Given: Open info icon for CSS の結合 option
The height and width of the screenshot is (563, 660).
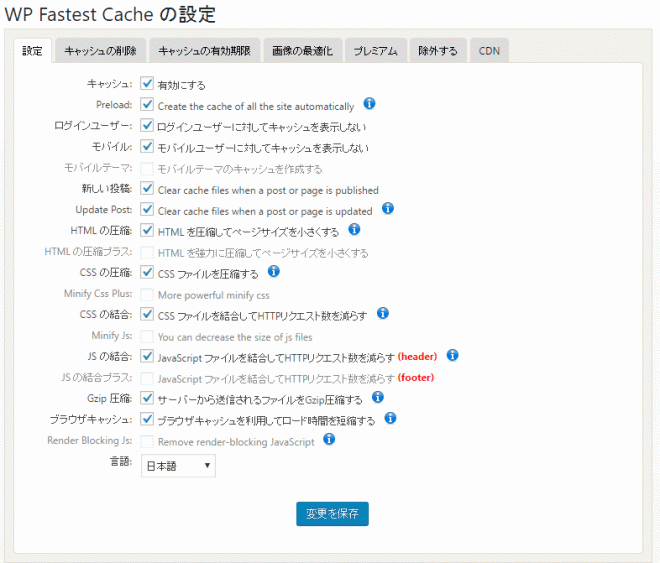Looking at the screenshot, I should [383, 313].
